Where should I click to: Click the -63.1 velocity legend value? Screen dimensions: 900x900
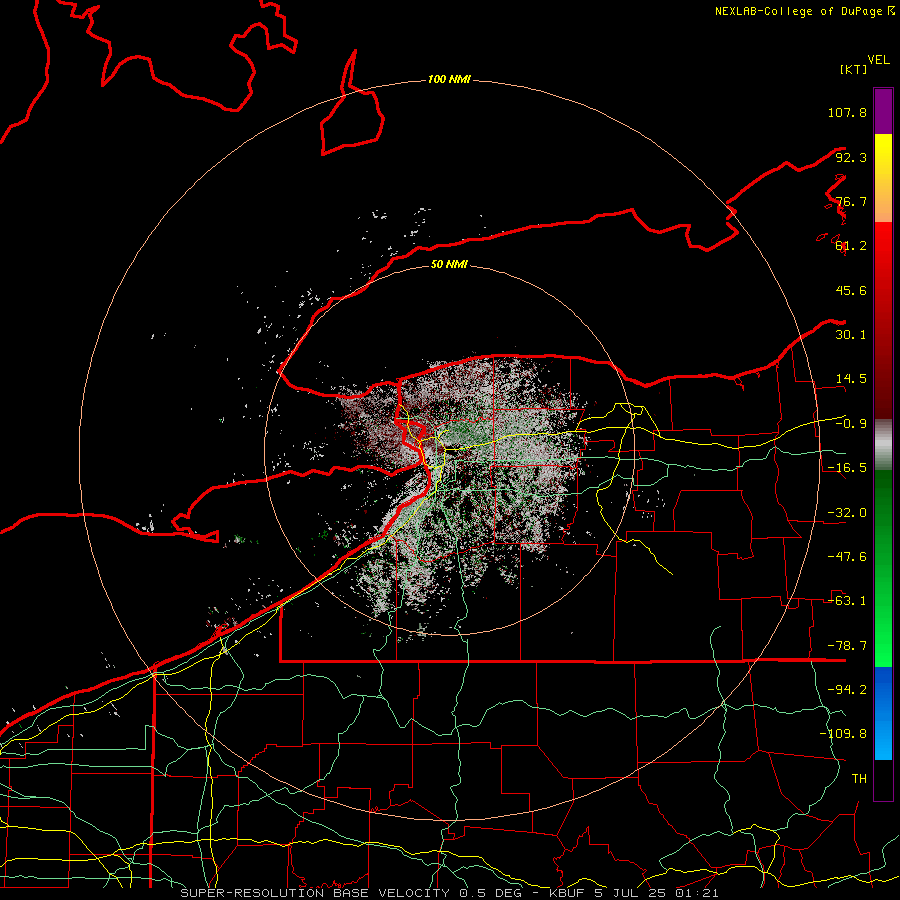pos(847,601)
